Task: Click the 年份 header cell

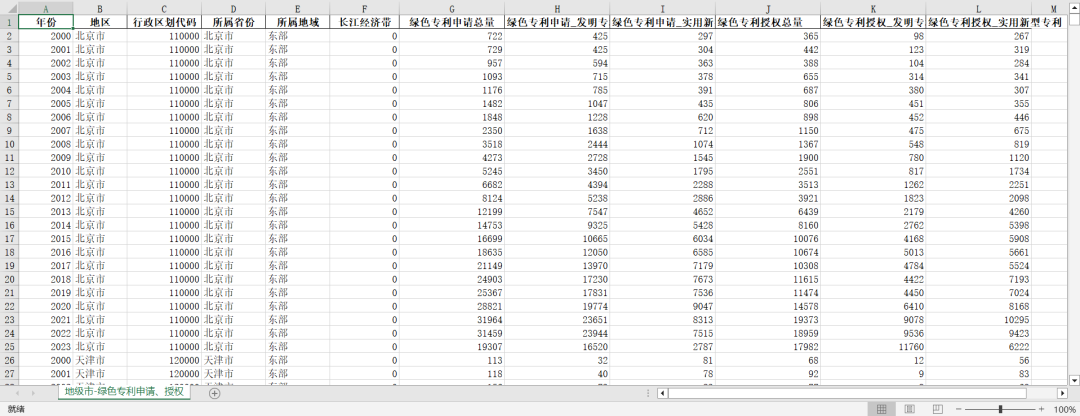Action: coord(45,22)
